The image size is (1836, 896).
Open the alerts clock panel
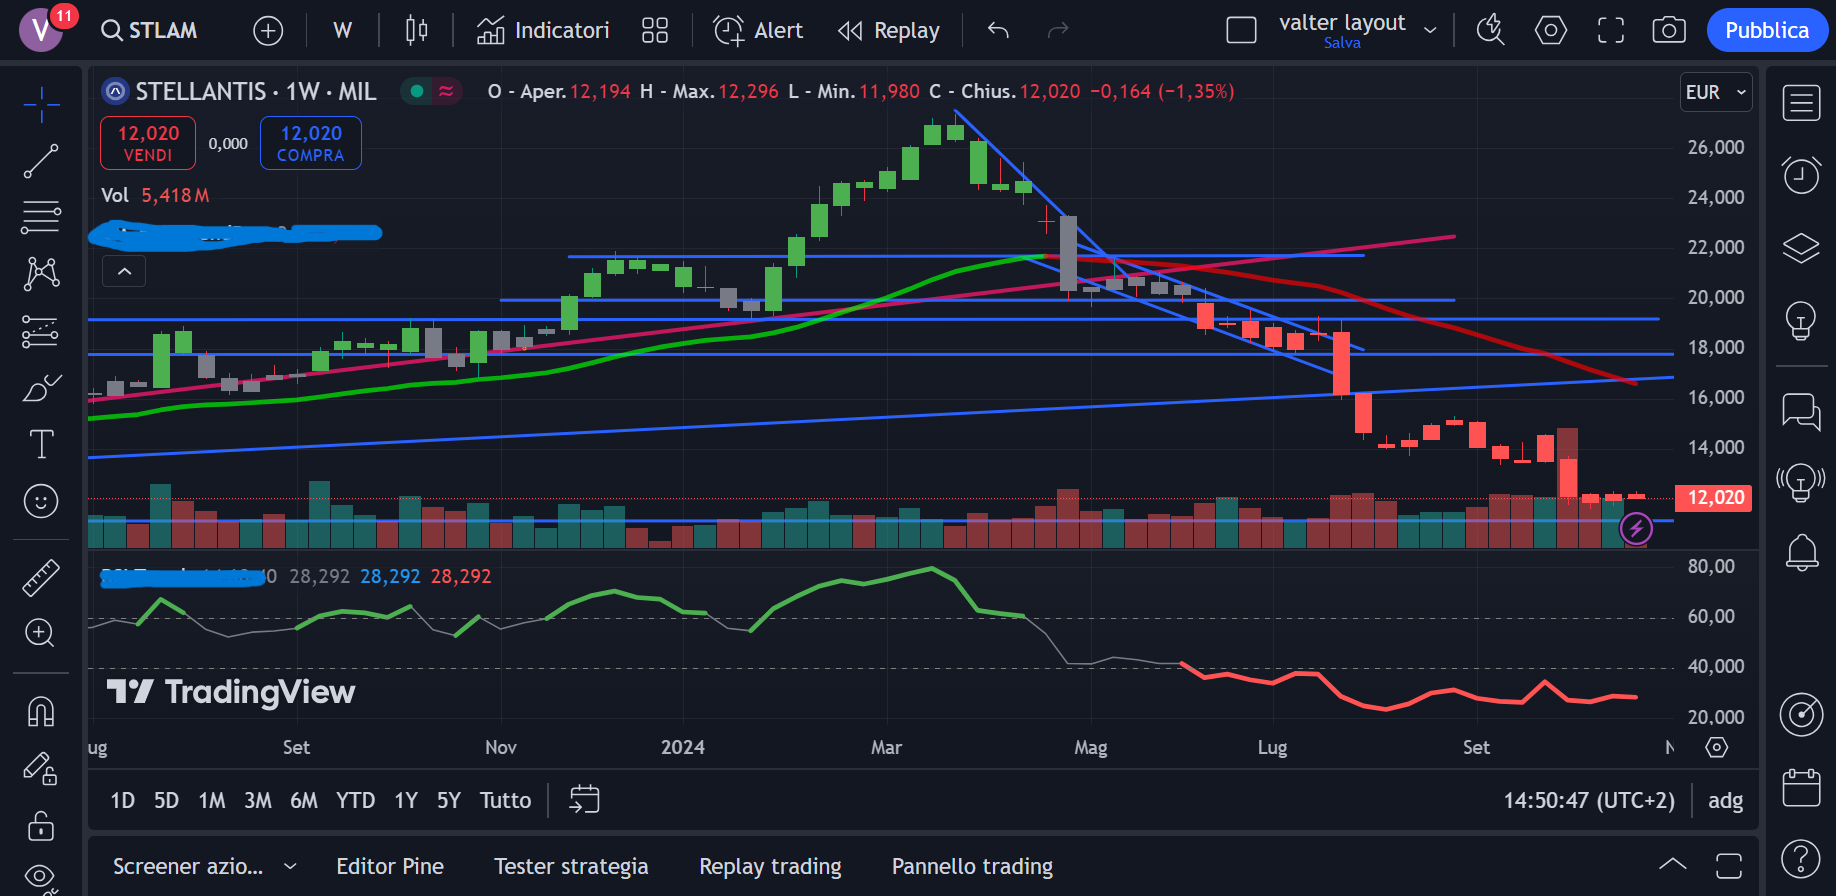[1801, 175]
